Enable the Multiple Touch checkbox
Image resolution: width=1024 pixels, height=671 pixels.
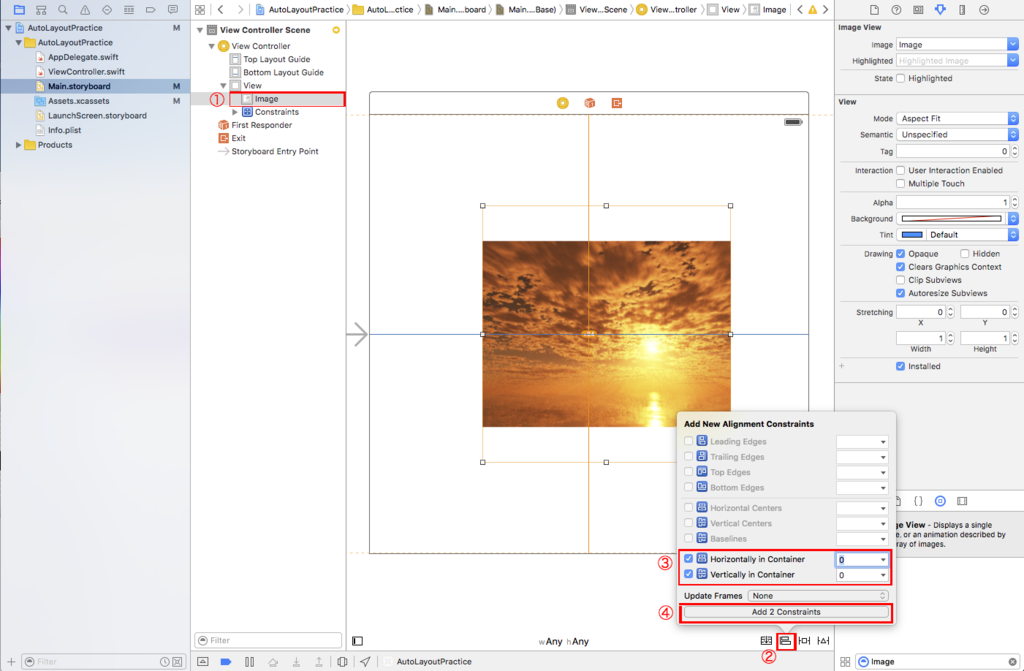(901, 184)
